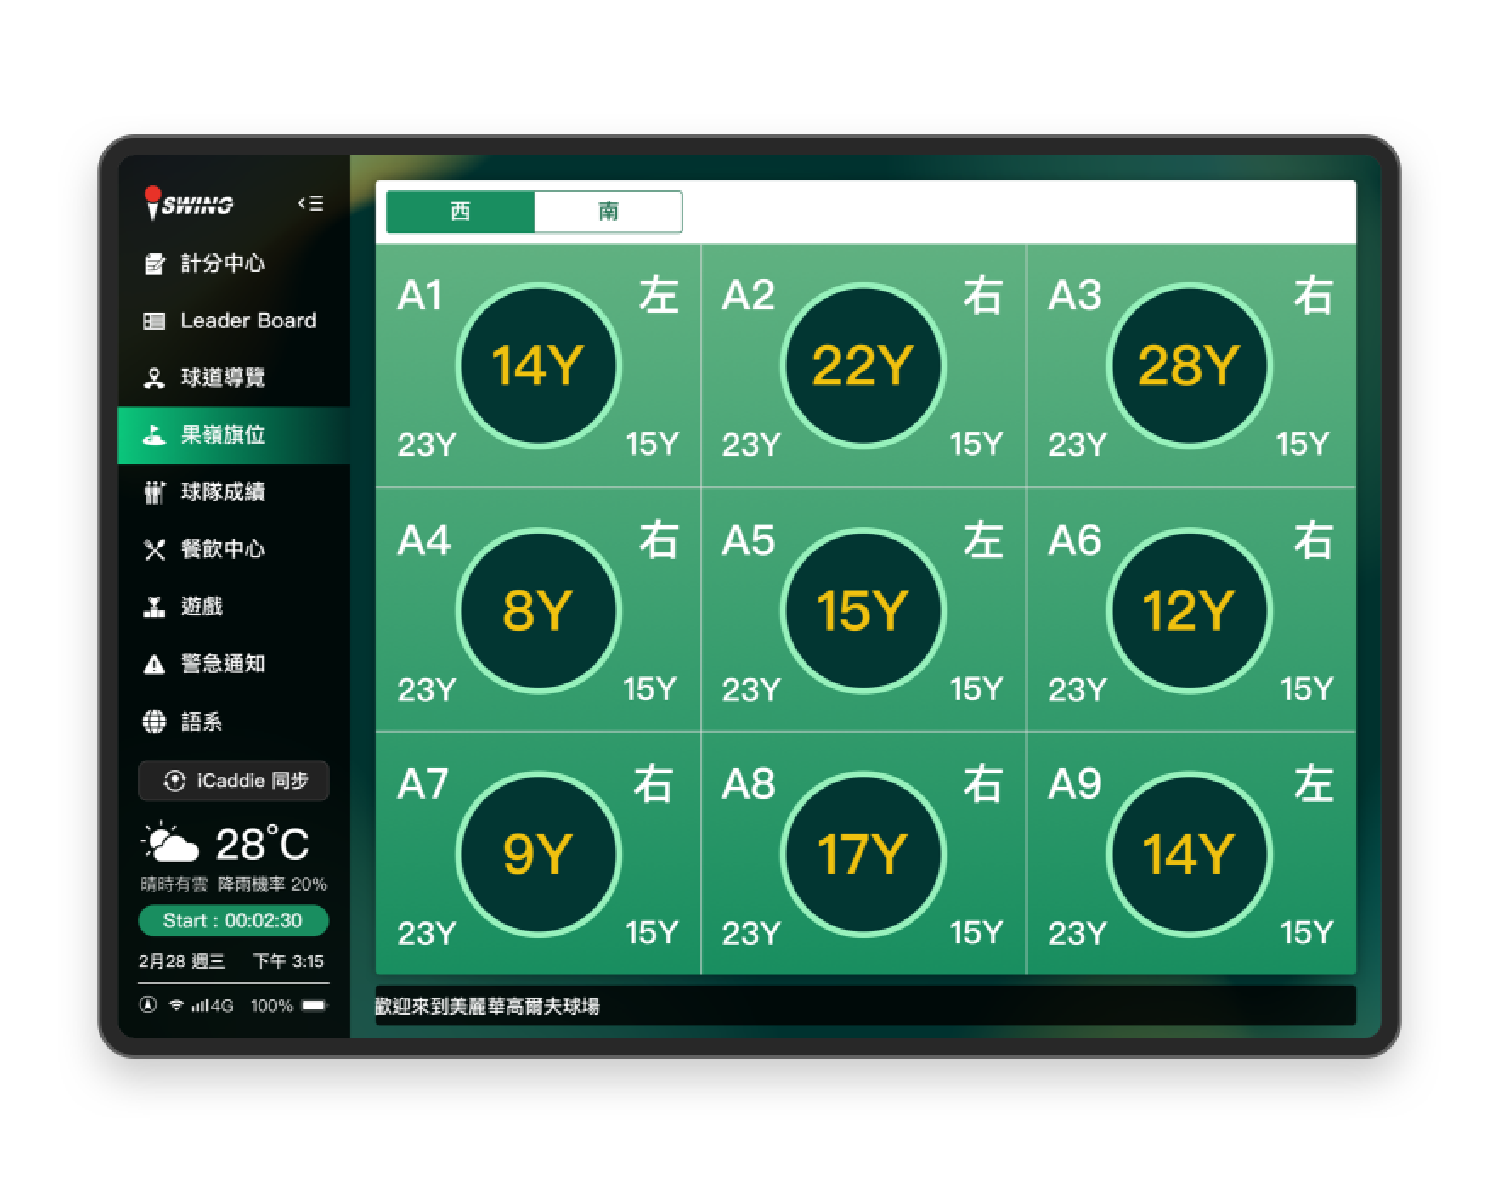Click the dining center fork-and-knife icon

[154, 549]
